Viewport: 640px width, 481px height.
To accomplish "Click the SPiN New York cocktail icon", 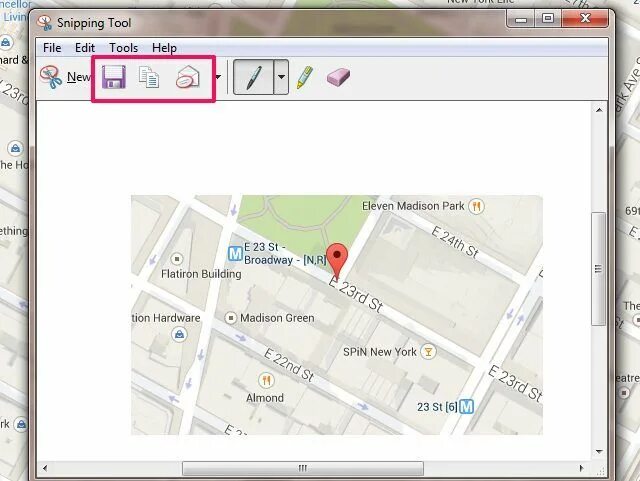I will 428,352.
